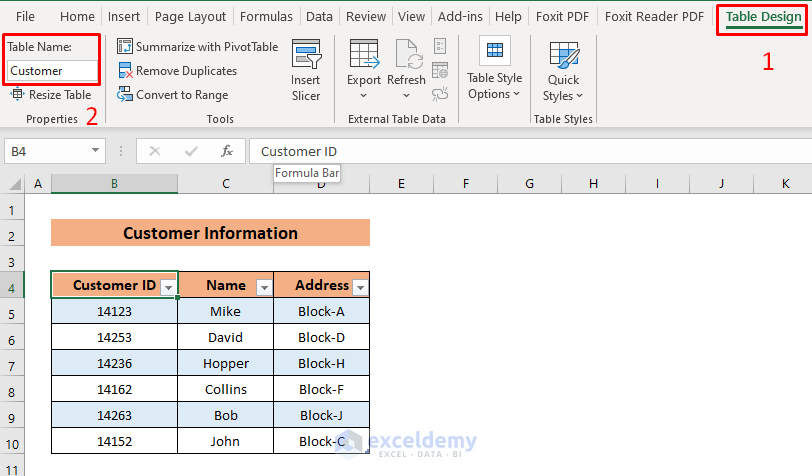Click Convert to Range

click(172, 95)
